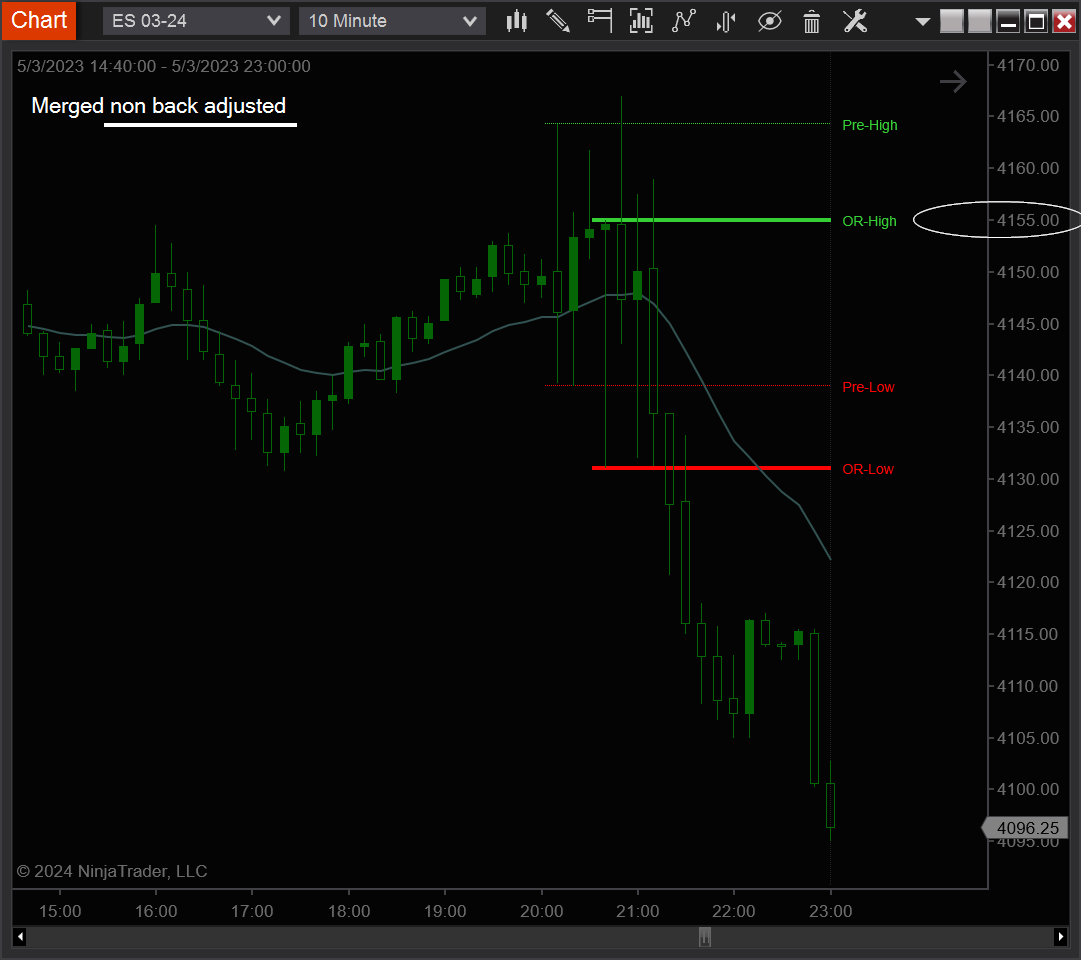Open the Chart Trader icon
Image resolution: width=1081 pixels, height=960 pixels.
tap(600, 21)
